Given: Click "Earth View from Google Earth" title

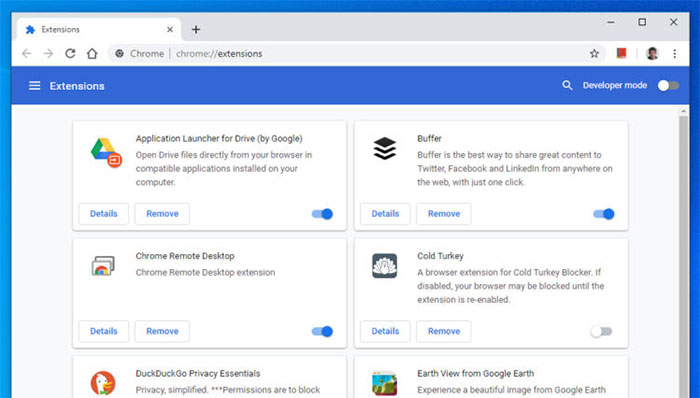Looking at the screenshot, I should [475, 373].
